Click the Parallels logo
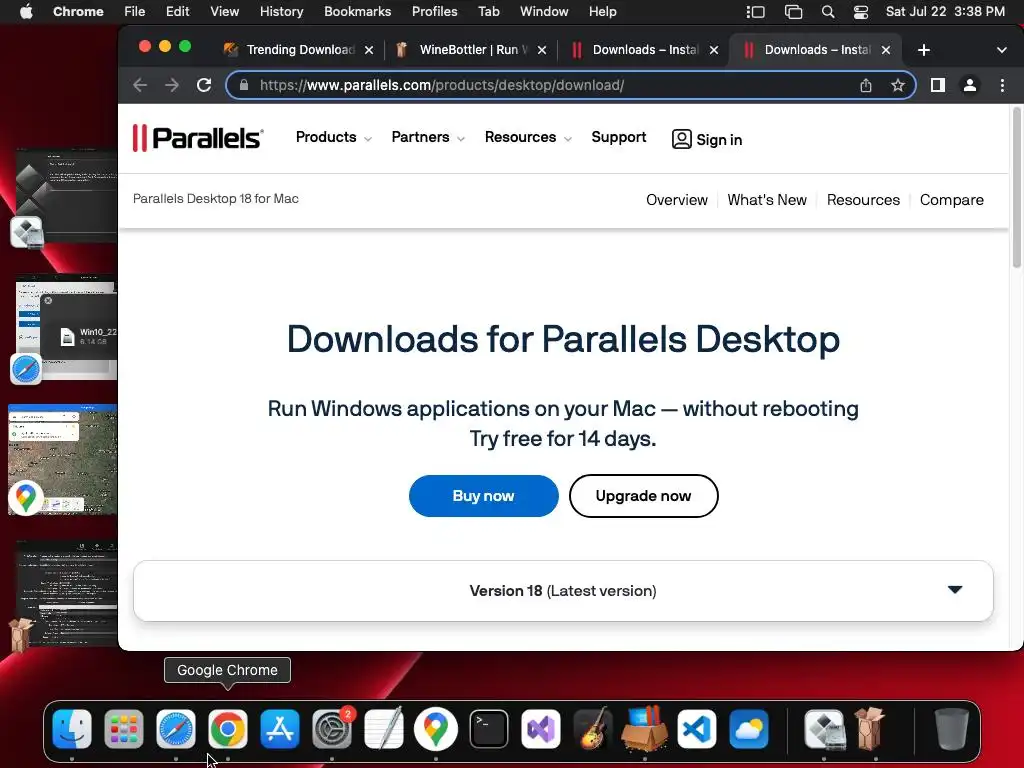Screen dimensions: 1024x768 [x=198, y=138]
